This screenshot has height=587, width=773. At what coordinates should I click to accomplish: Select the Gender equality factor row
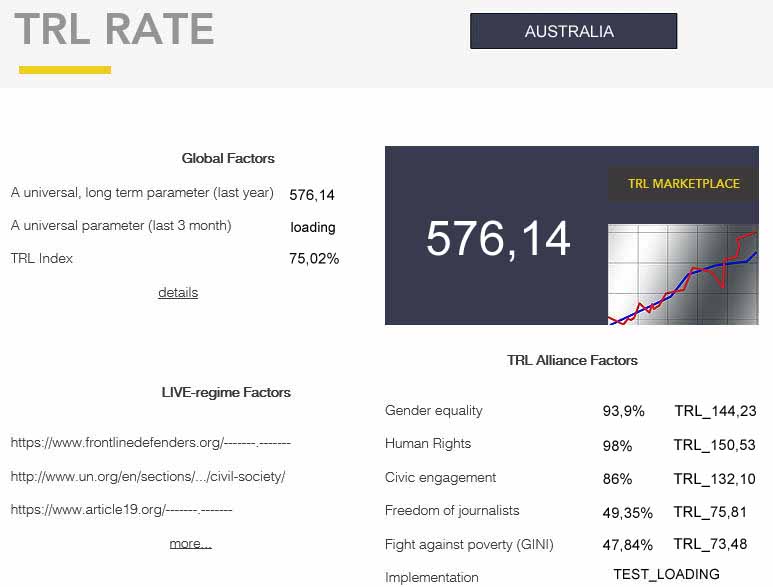click(434, 411)
